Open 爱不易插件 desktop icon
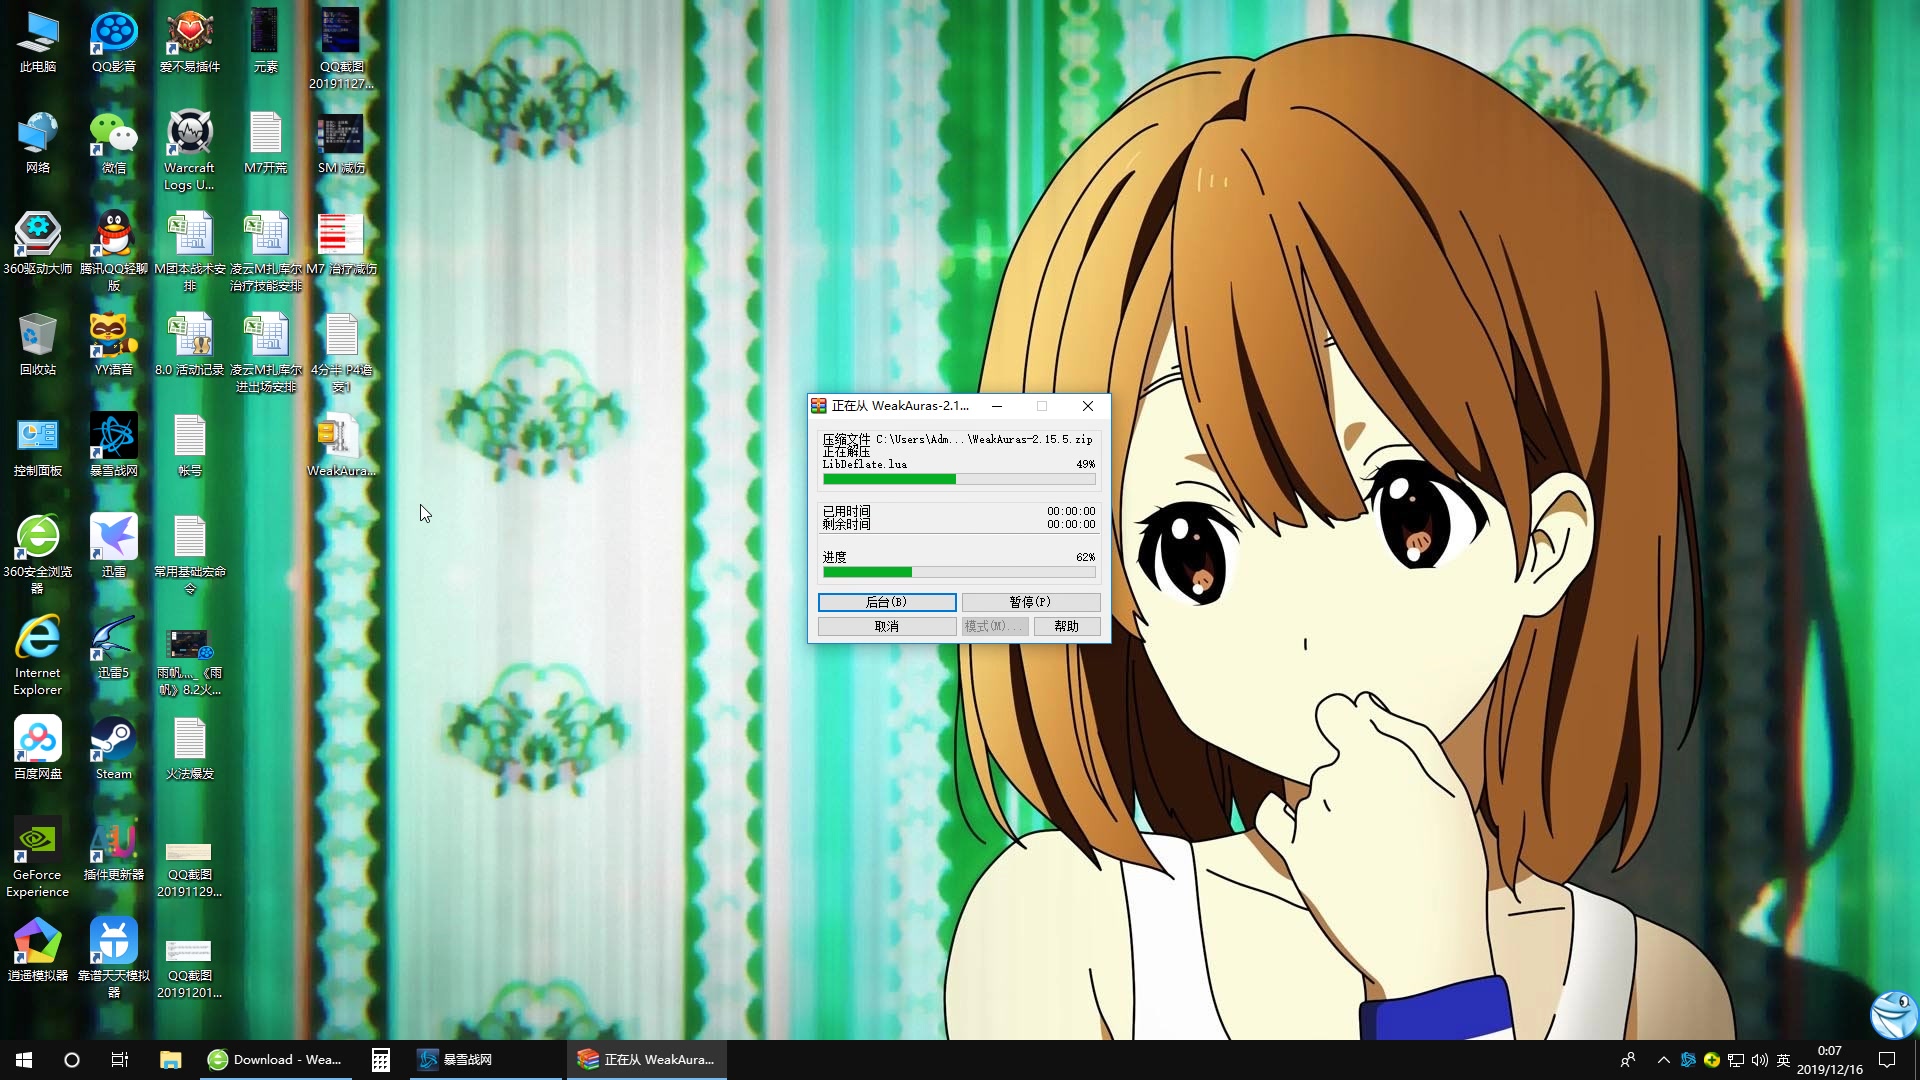This screenshot has width=1920, height=1080. [x=190, y=42]
